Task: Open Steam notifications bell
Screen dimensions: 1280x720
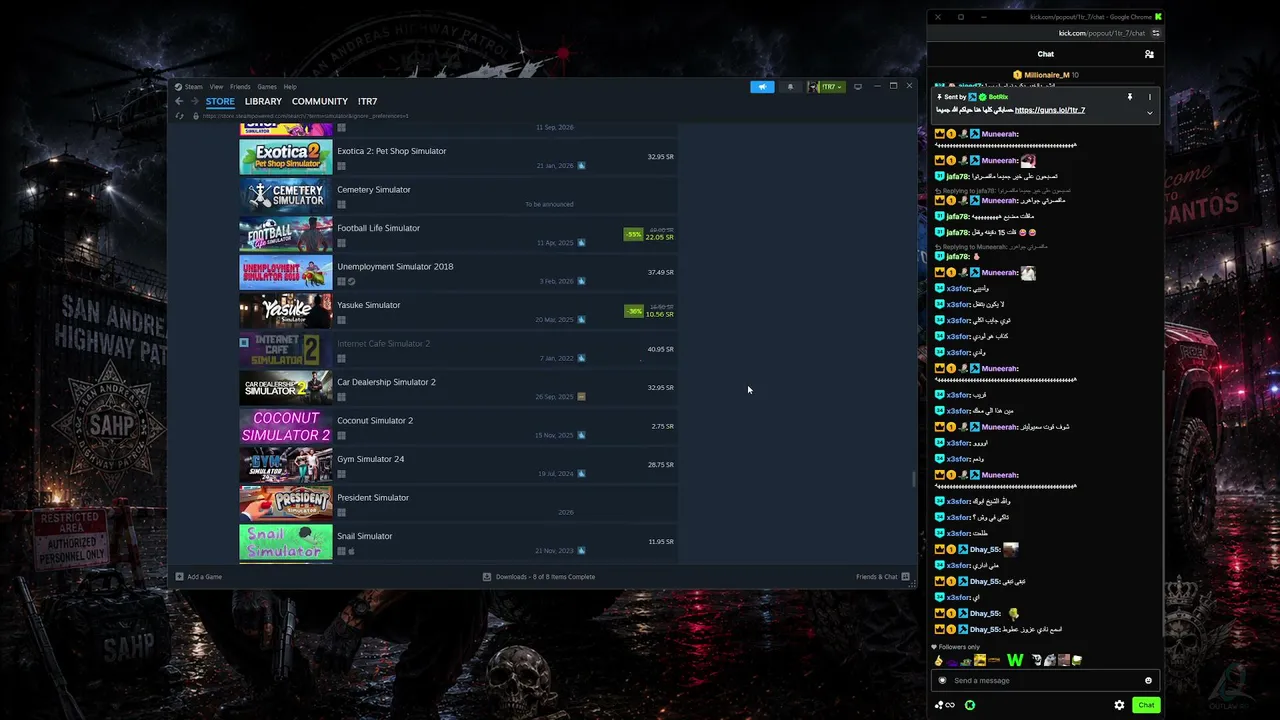Action: pyautogui.click(x=790, y=87)
